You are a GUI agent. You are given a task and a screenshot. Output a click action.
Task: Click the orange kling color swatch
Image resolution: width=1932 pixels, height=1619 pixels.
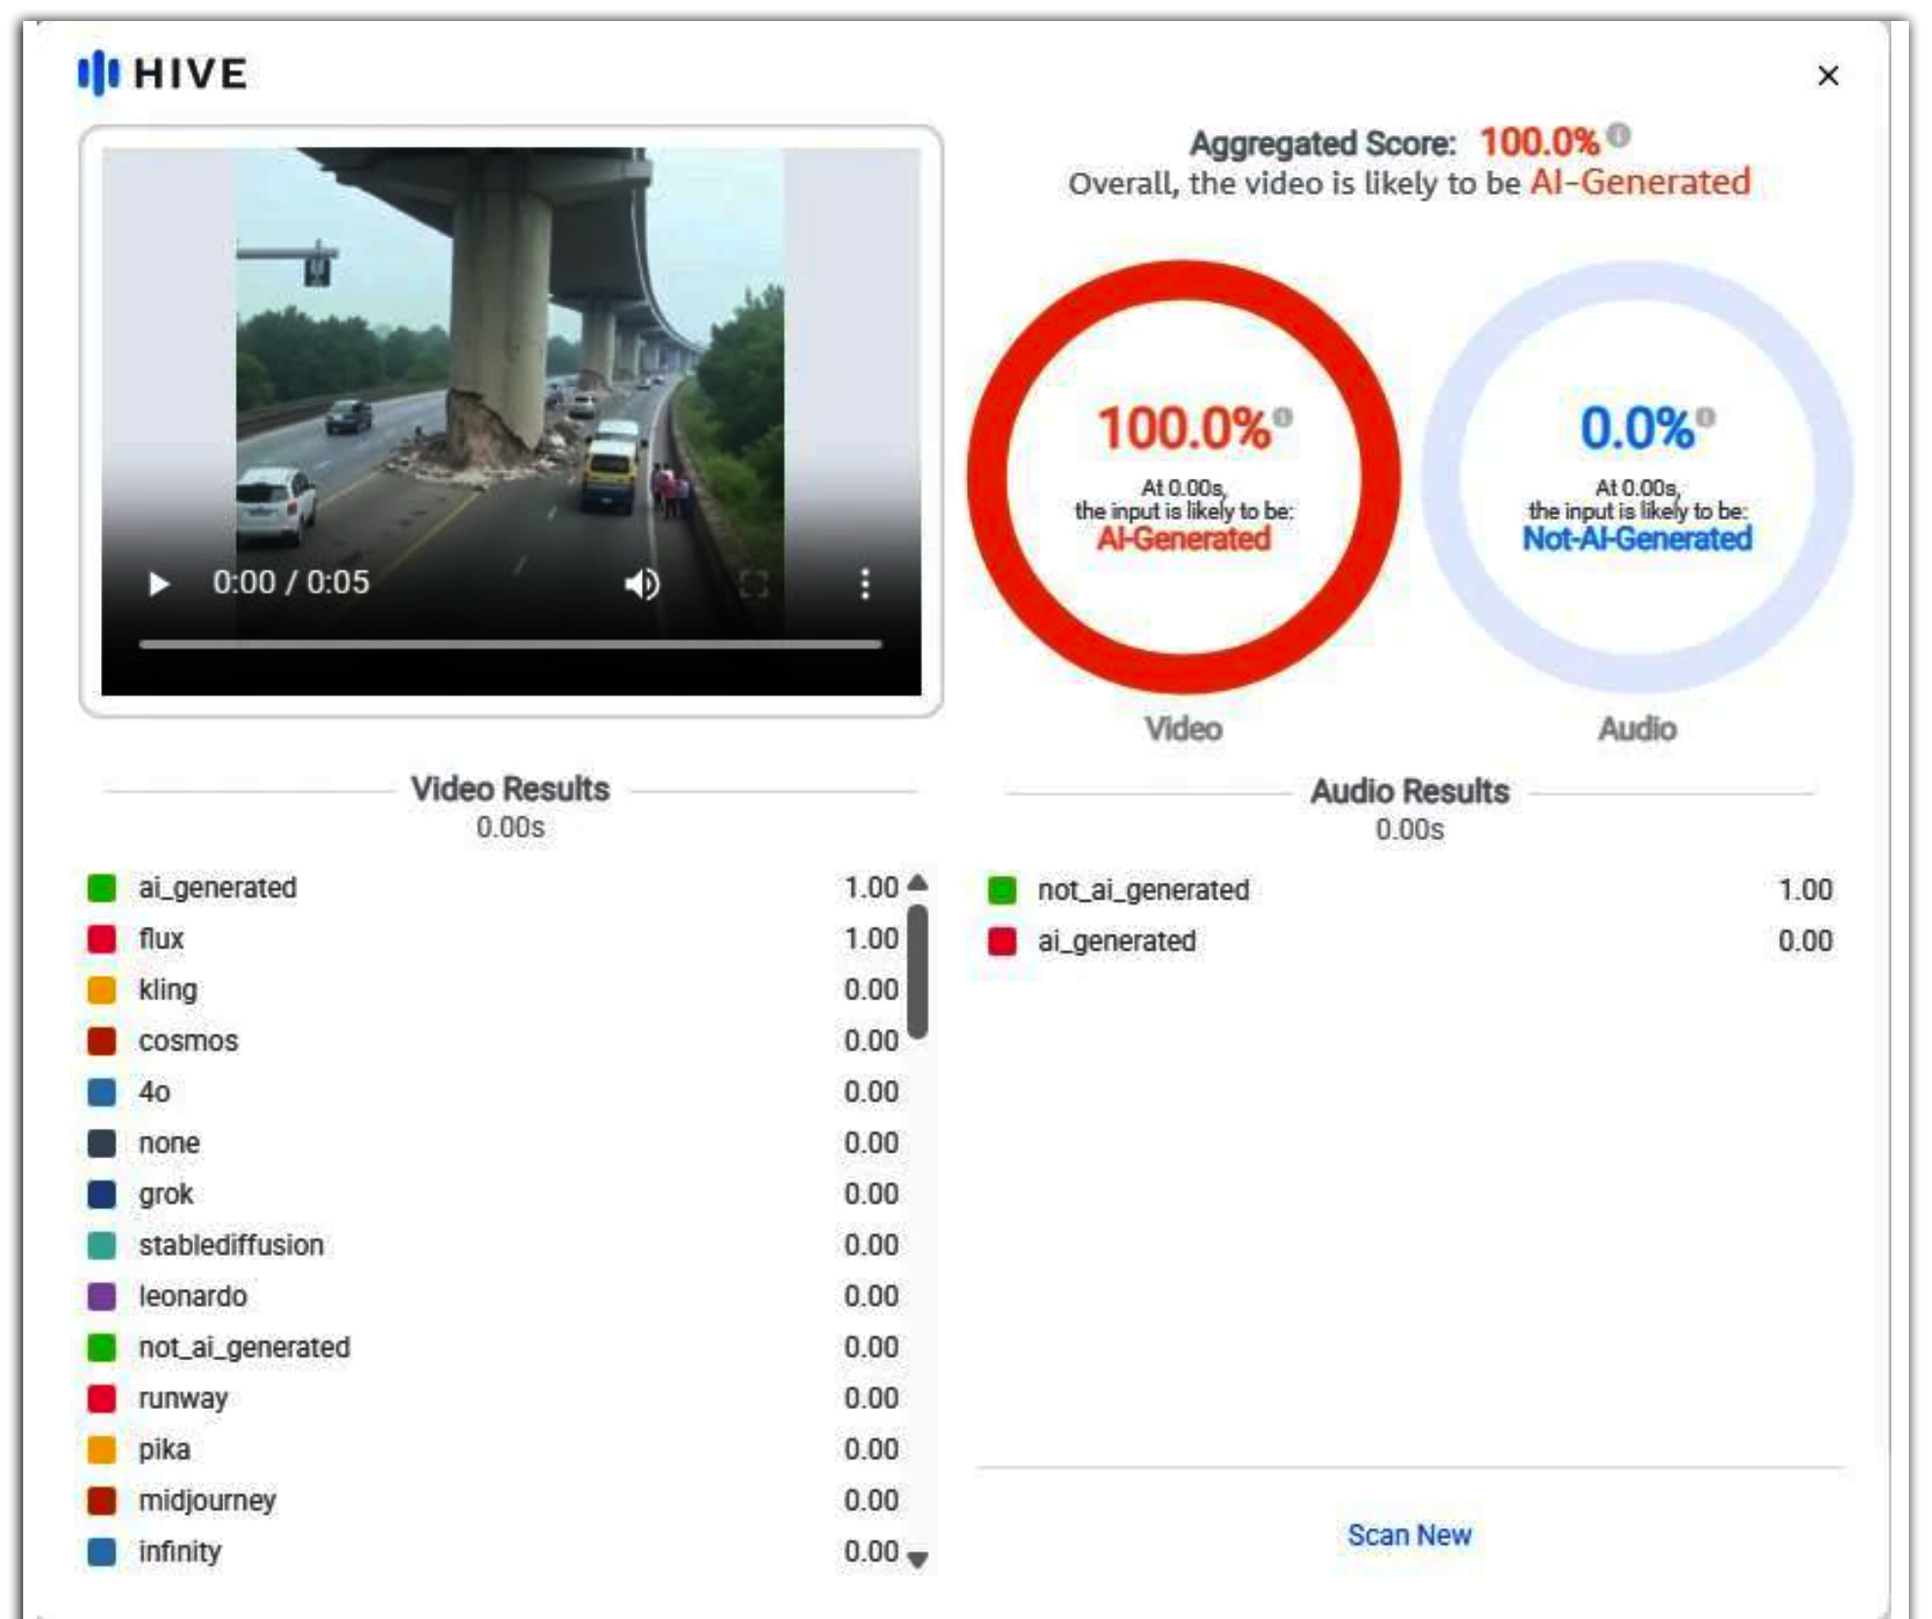(102, 990)
